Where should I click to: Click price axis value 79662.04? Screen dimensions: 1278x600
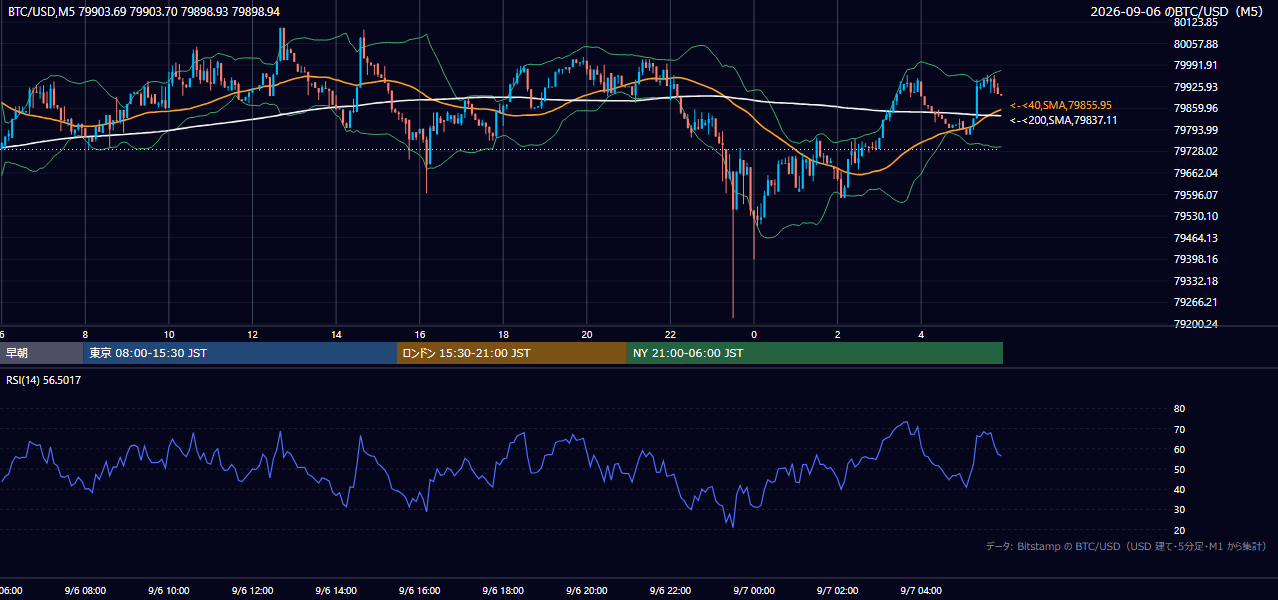click(x=1195, y=173)
